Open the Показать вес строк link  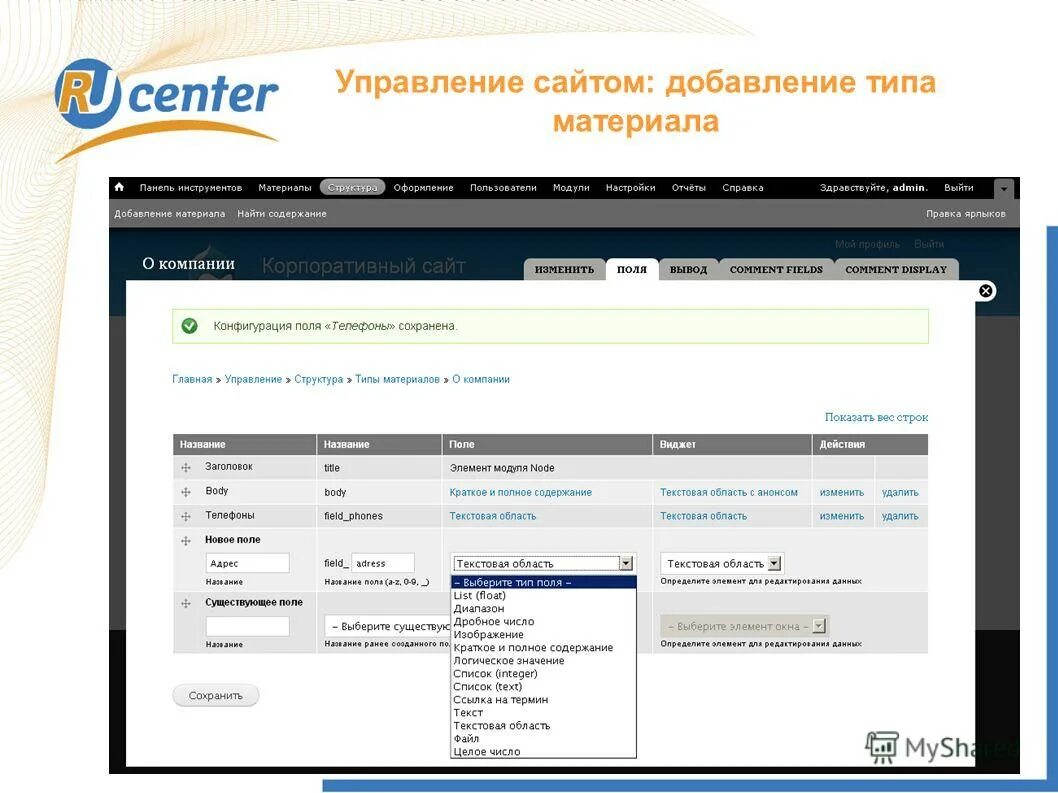[876, 417]
